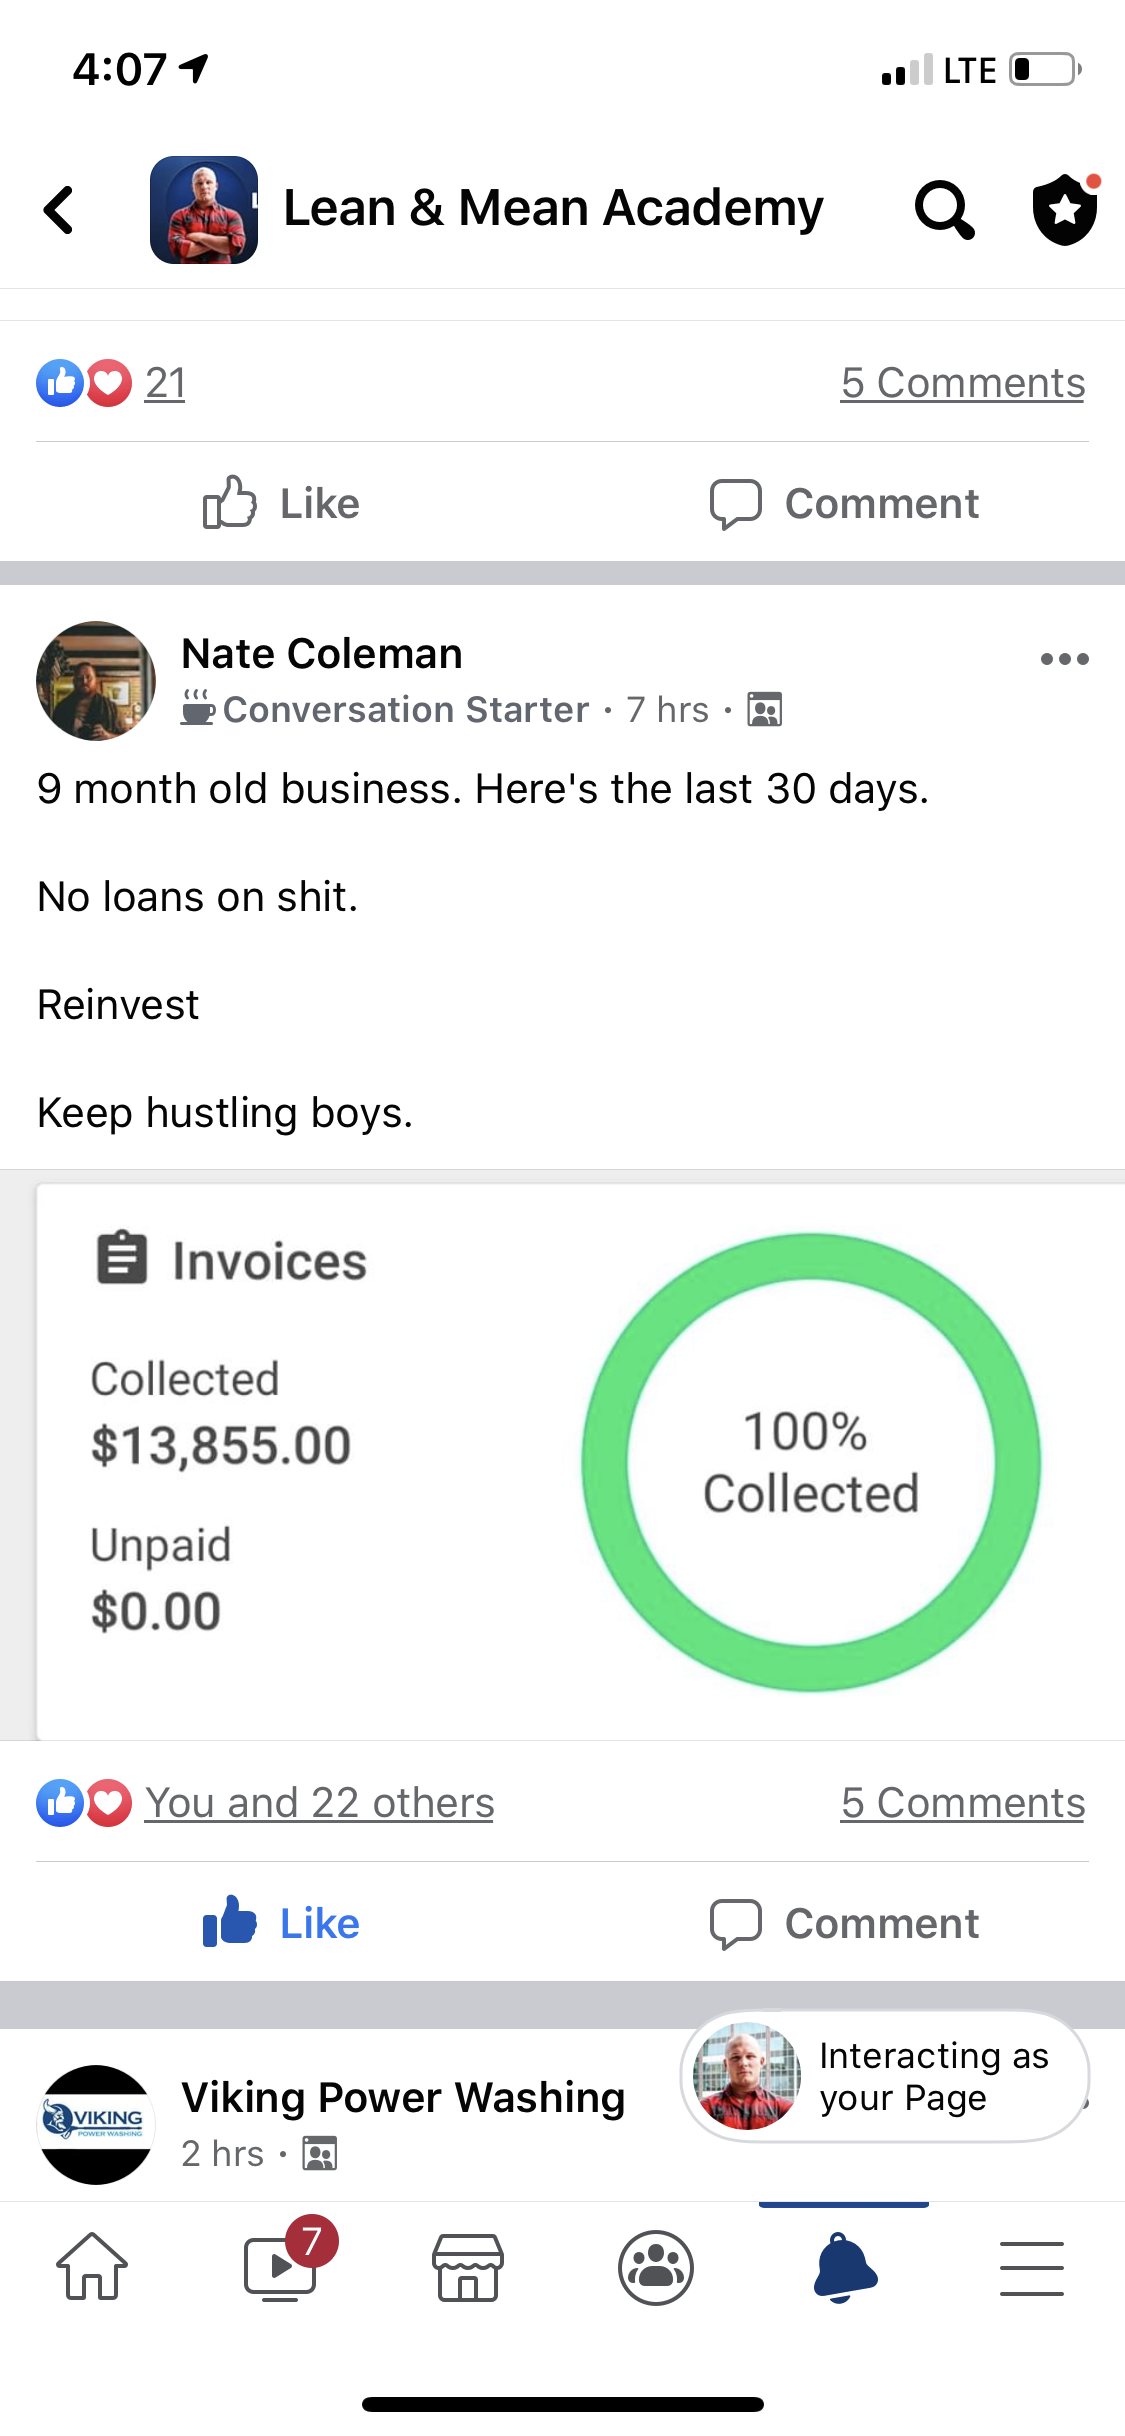The image size is (1125, 2436).
Task: Open the Notifications bell tab
Action: 844,2266
